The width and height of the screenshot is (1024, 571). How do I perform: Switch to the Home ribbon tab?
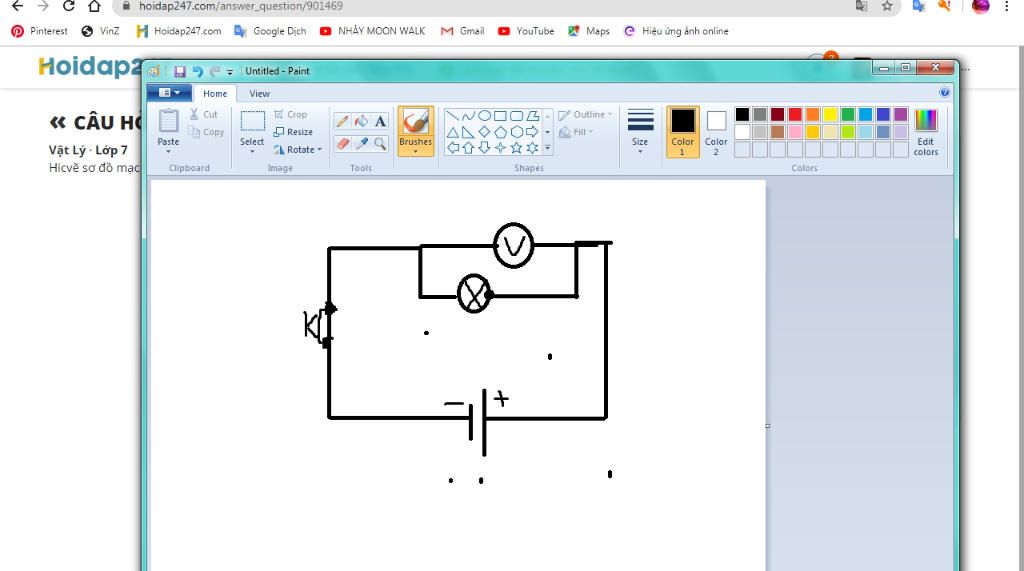pyautogui.click(x=215, y=93)
